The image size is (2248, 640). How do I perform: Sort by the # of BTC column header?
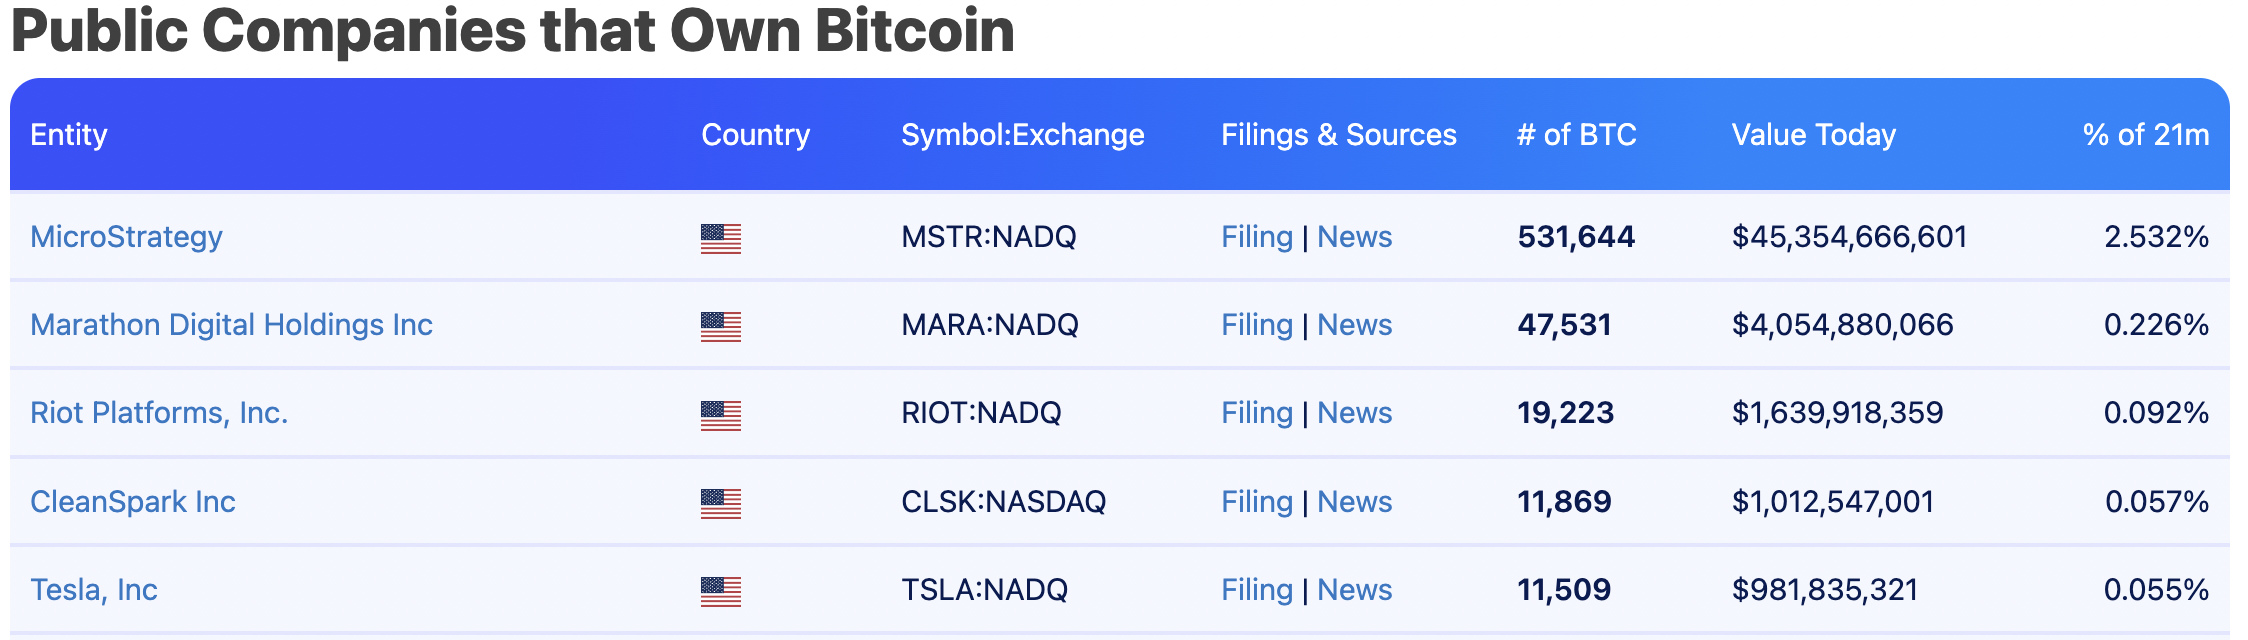coord(1577,135)
